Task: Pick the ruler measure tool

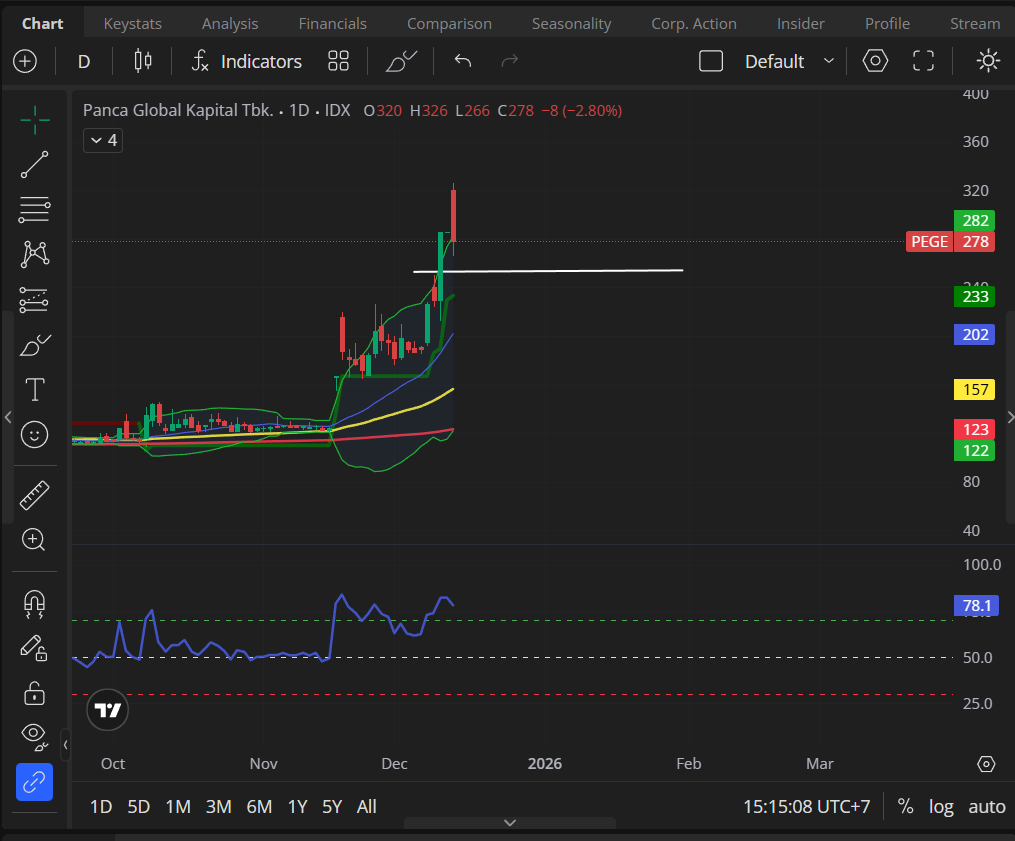Action: click(x=34, y=494)
